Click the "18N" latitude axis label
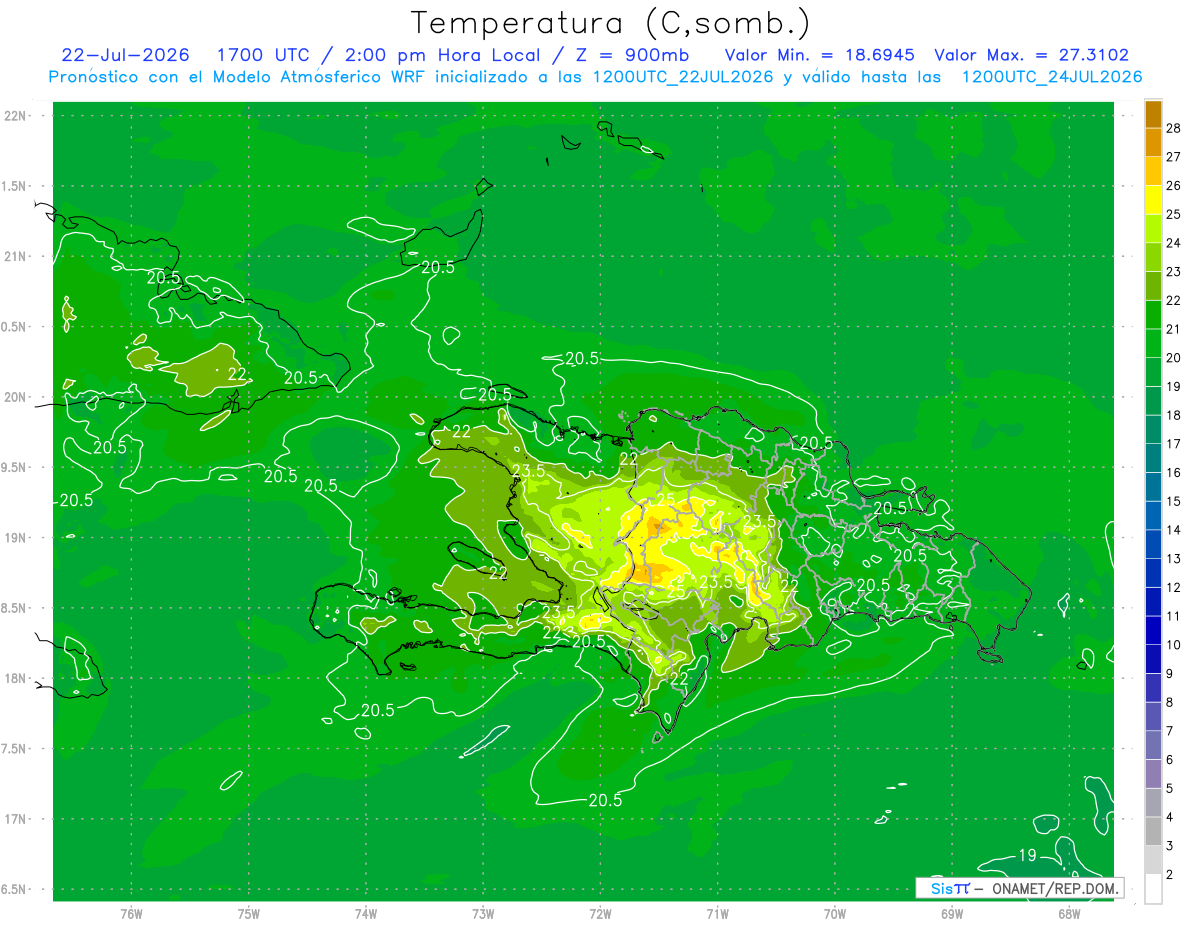This screenshot has height=927, width=1200. click(x=16, y=679)
